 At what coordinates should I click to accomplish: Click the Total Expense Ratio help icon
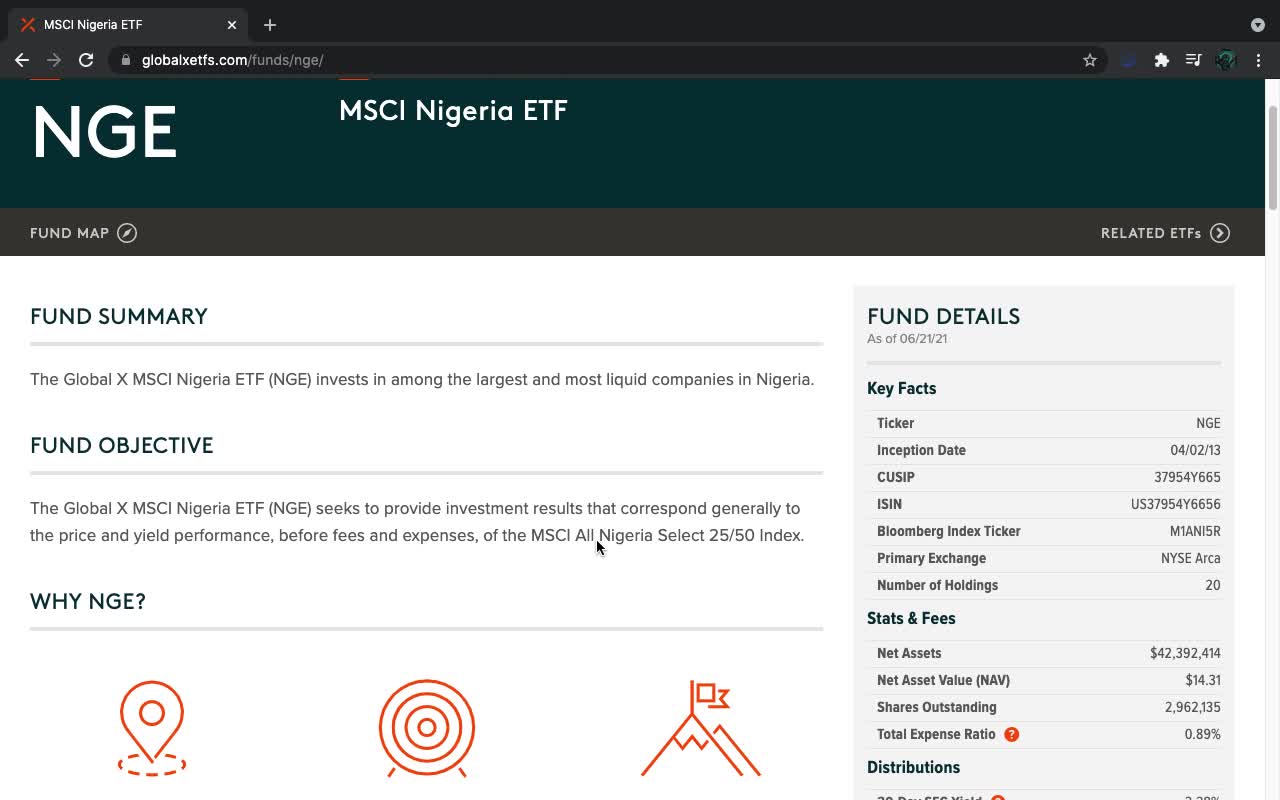[1012, 734]
